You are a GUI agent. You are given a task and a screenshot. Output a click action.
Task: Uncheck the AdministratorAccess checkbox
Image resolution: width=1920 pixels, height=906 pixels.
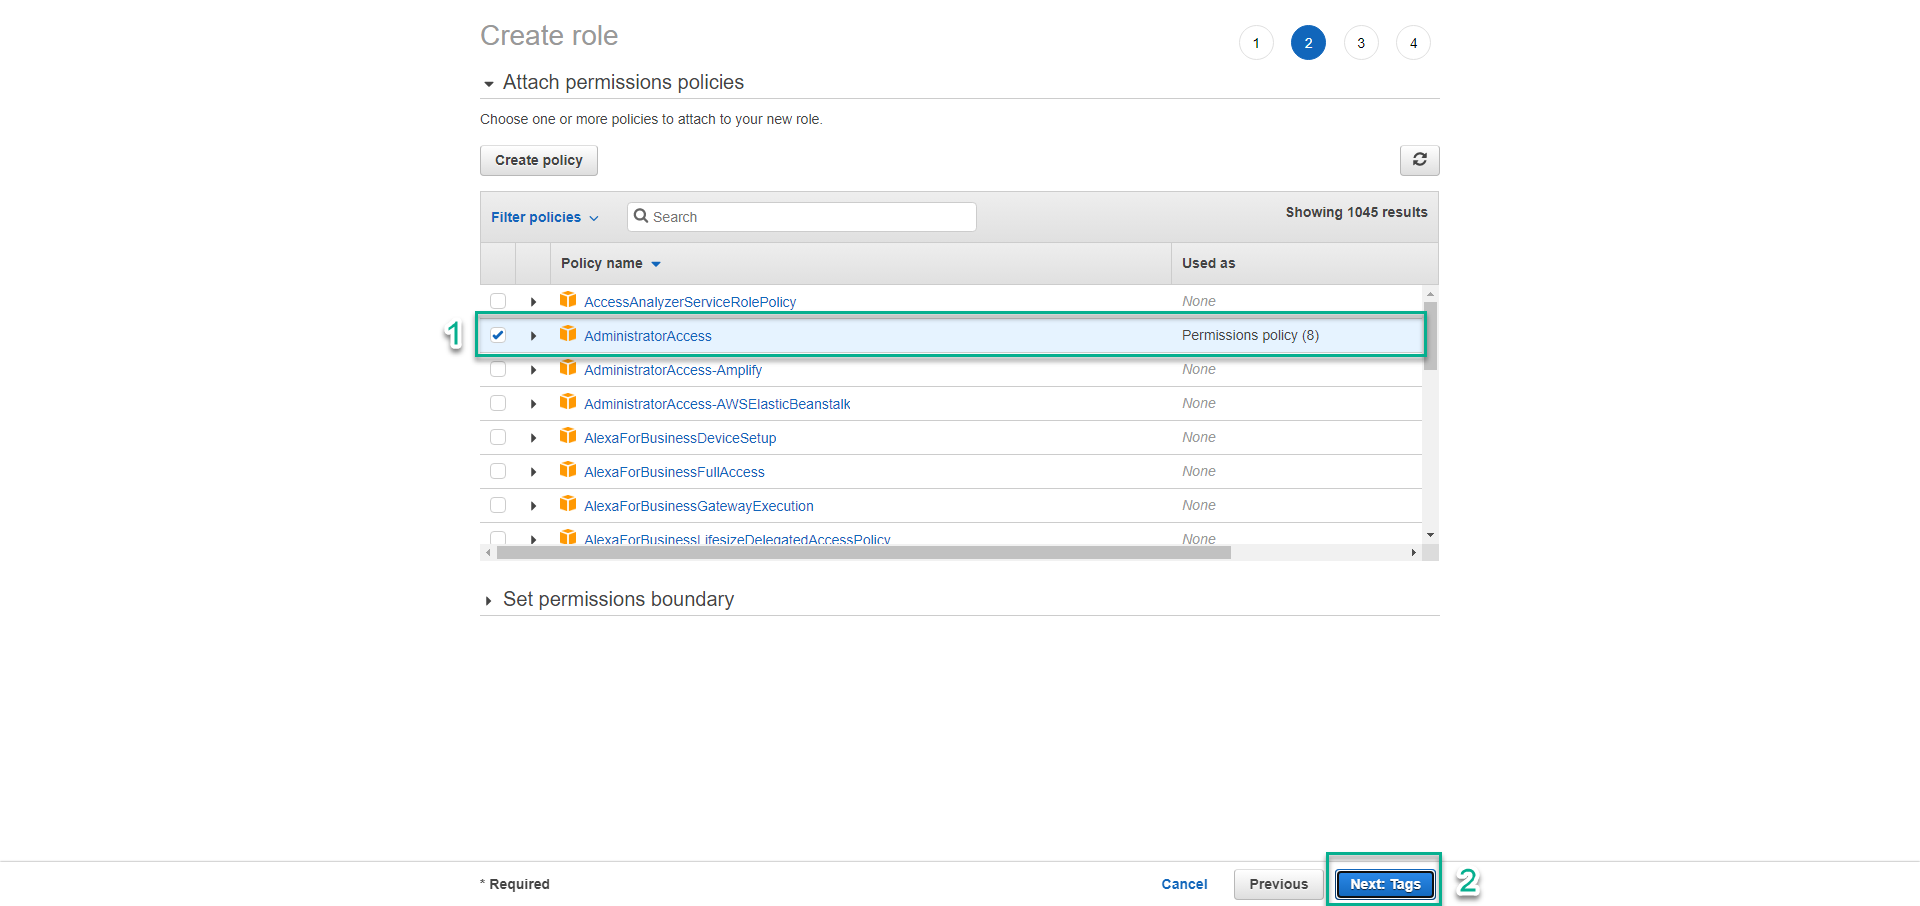point(498,335)
